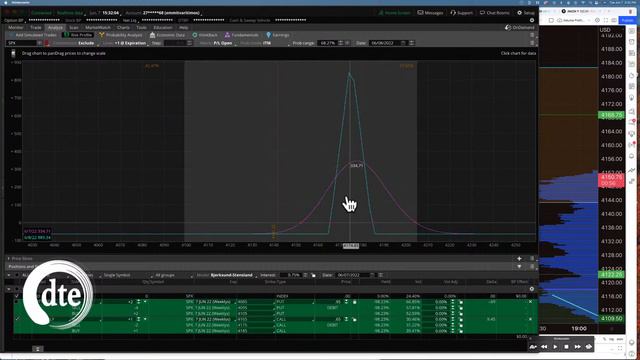
Task: Open the Fundamentals subtab
Action: point(242,35)
